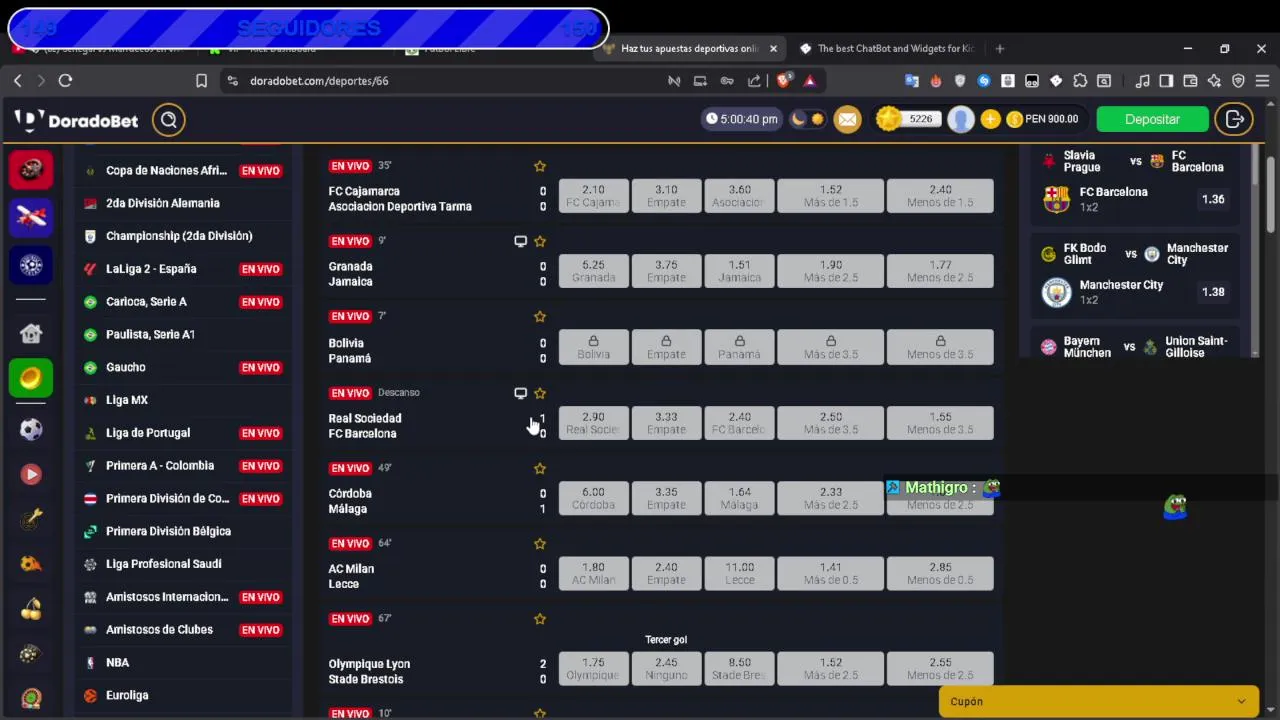Open the red play live icon
The image size is (1280, 720).
[x=31, y=474]
